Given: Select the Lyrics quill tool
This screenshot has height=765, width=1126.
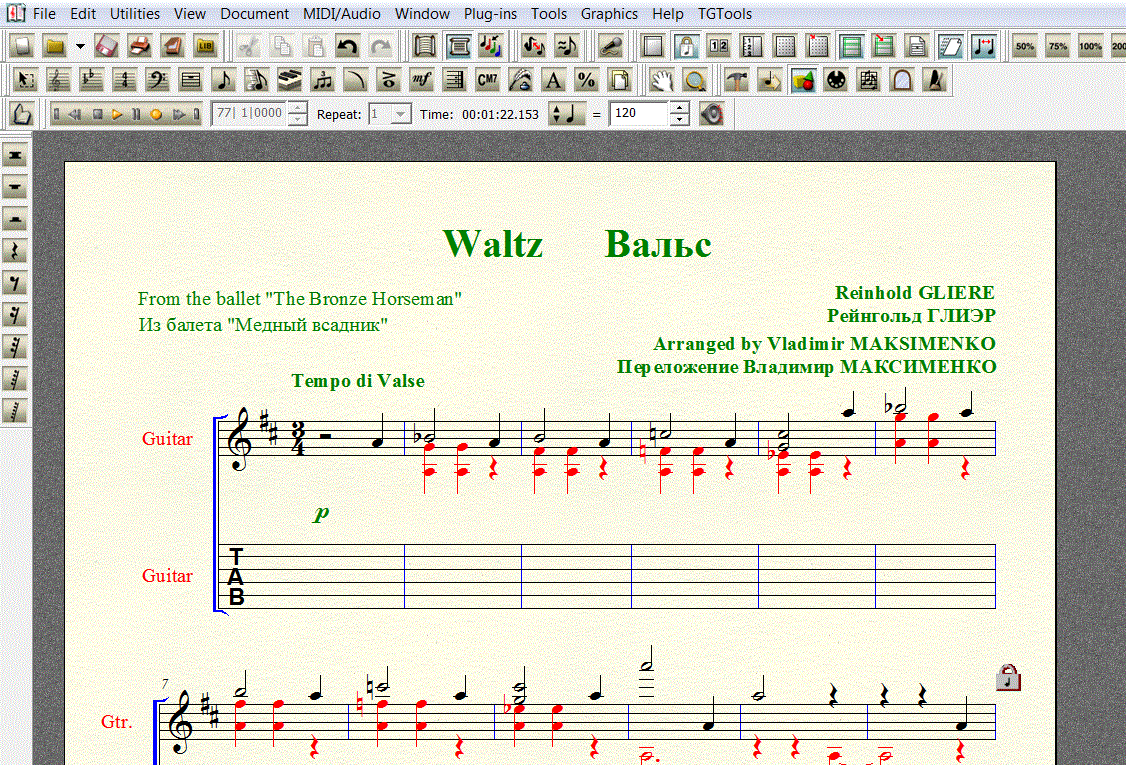Looking at the screenshot, I should coord(521,80).
